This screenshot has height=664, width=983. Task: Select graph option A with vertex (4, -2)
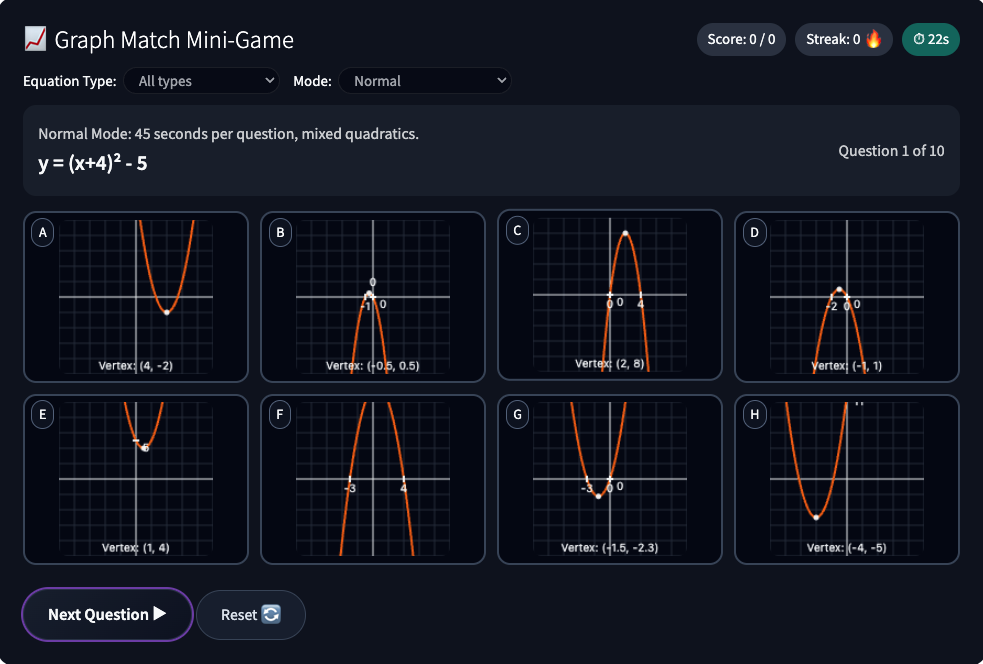pos(136,296)
